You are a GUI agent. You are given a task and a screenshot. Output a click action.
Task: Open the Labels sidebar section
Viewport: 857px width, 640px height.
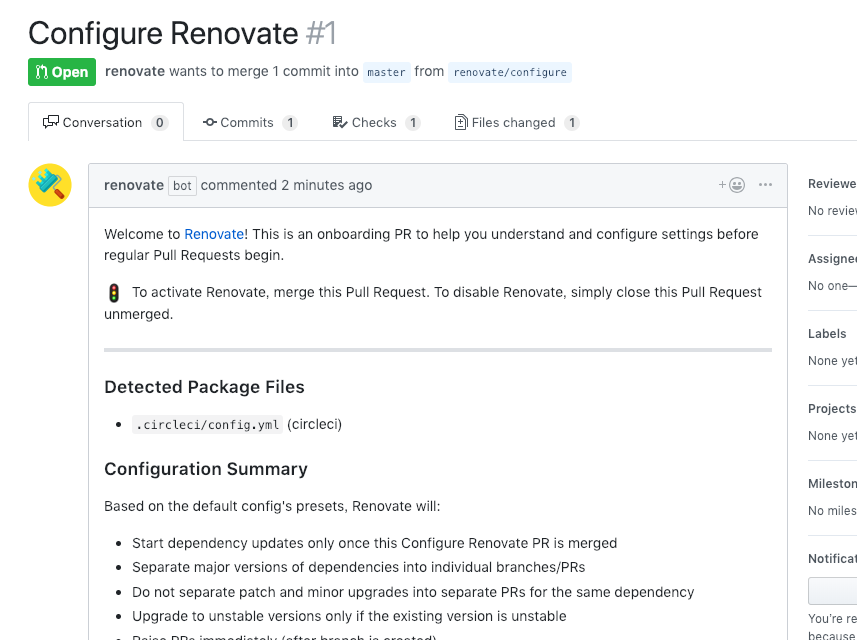827,333
